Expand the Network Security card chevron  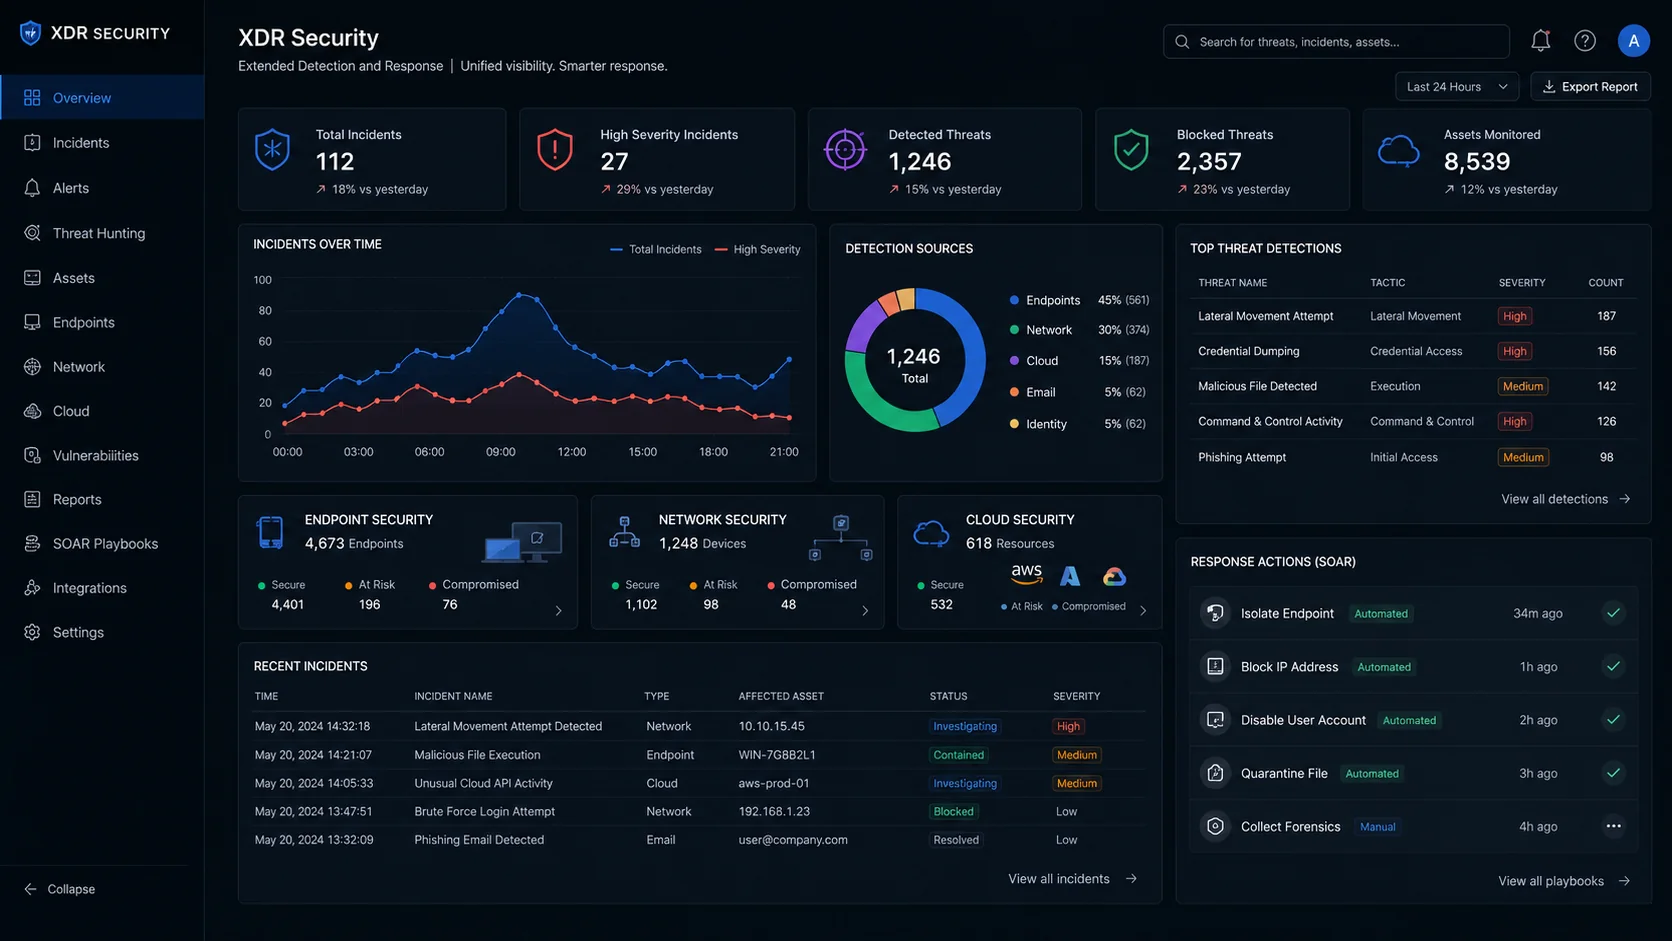point(865,611)
